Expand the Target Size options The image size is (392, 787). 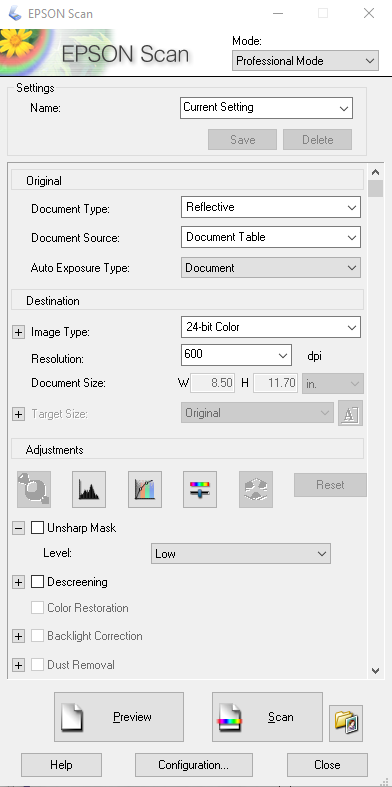[18, 414]
